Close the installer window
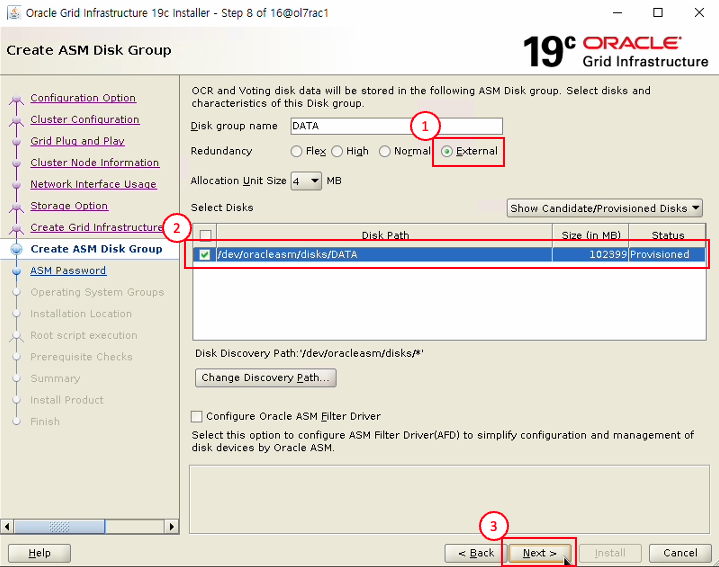 699,12
